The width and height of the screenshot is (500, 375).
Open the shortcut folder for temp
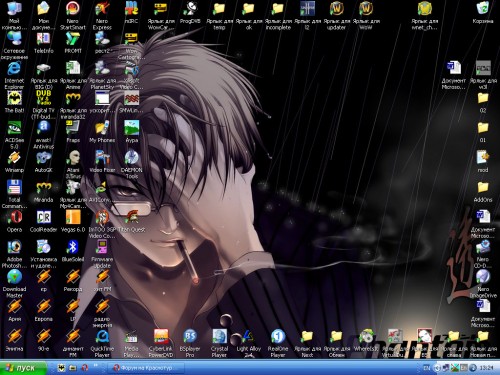(x=219, y=9)
